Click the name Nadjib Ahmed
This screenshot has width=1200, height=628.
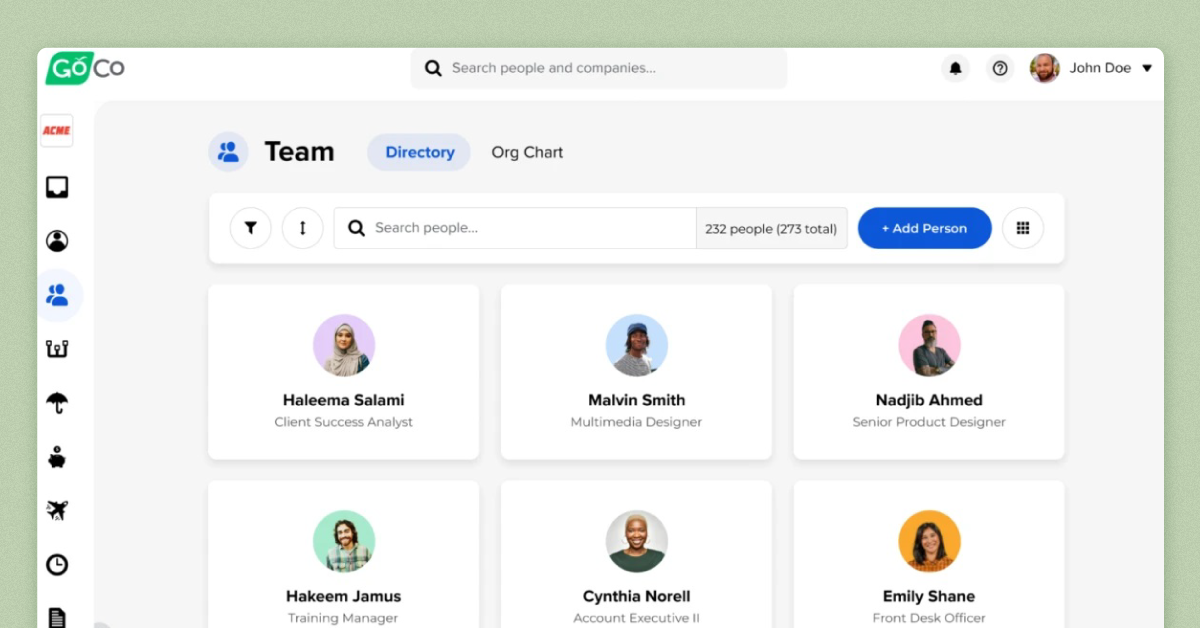point(929,400)
